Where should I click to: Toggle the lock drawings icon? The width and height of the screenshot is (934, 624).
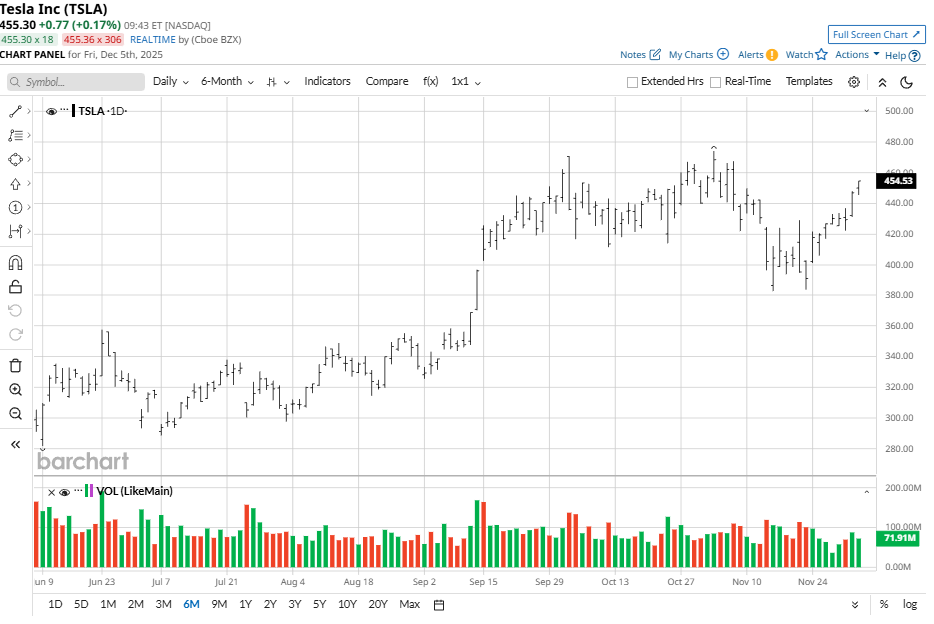click(x=15, y=287)
